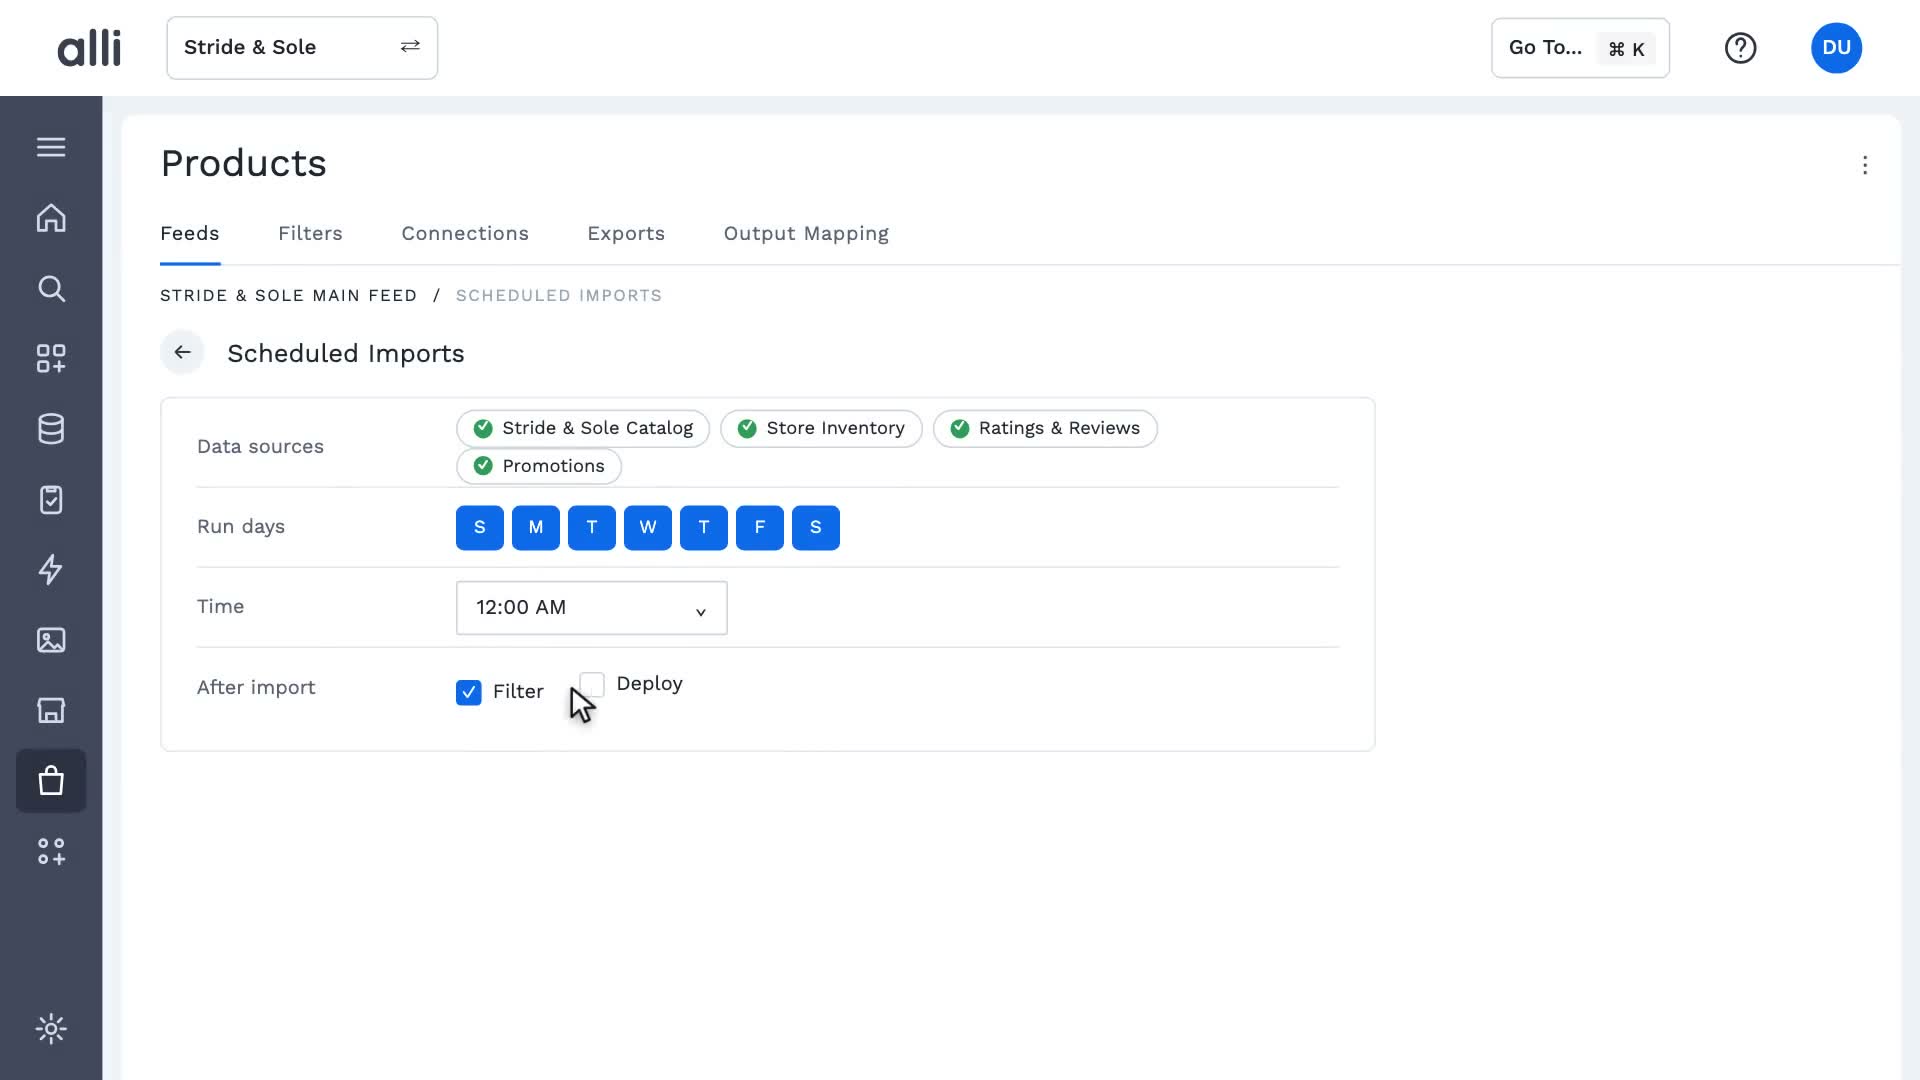Toggle Friday run day

pos(760,528)
